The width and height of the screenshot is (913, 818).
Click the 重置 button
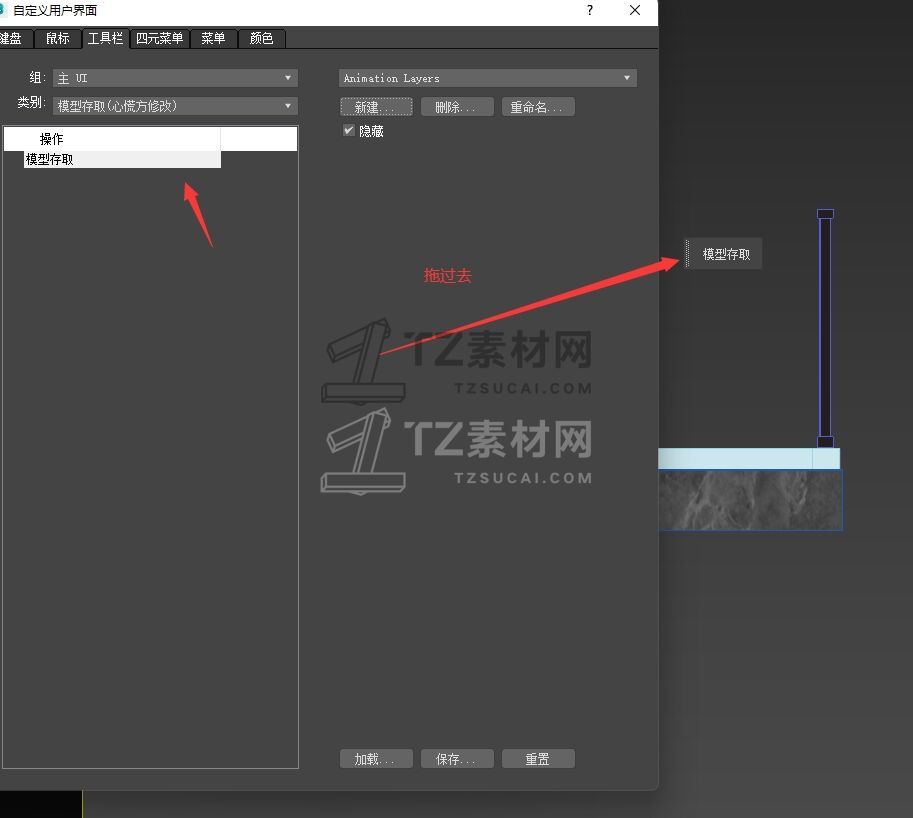(x=538, y=759)
